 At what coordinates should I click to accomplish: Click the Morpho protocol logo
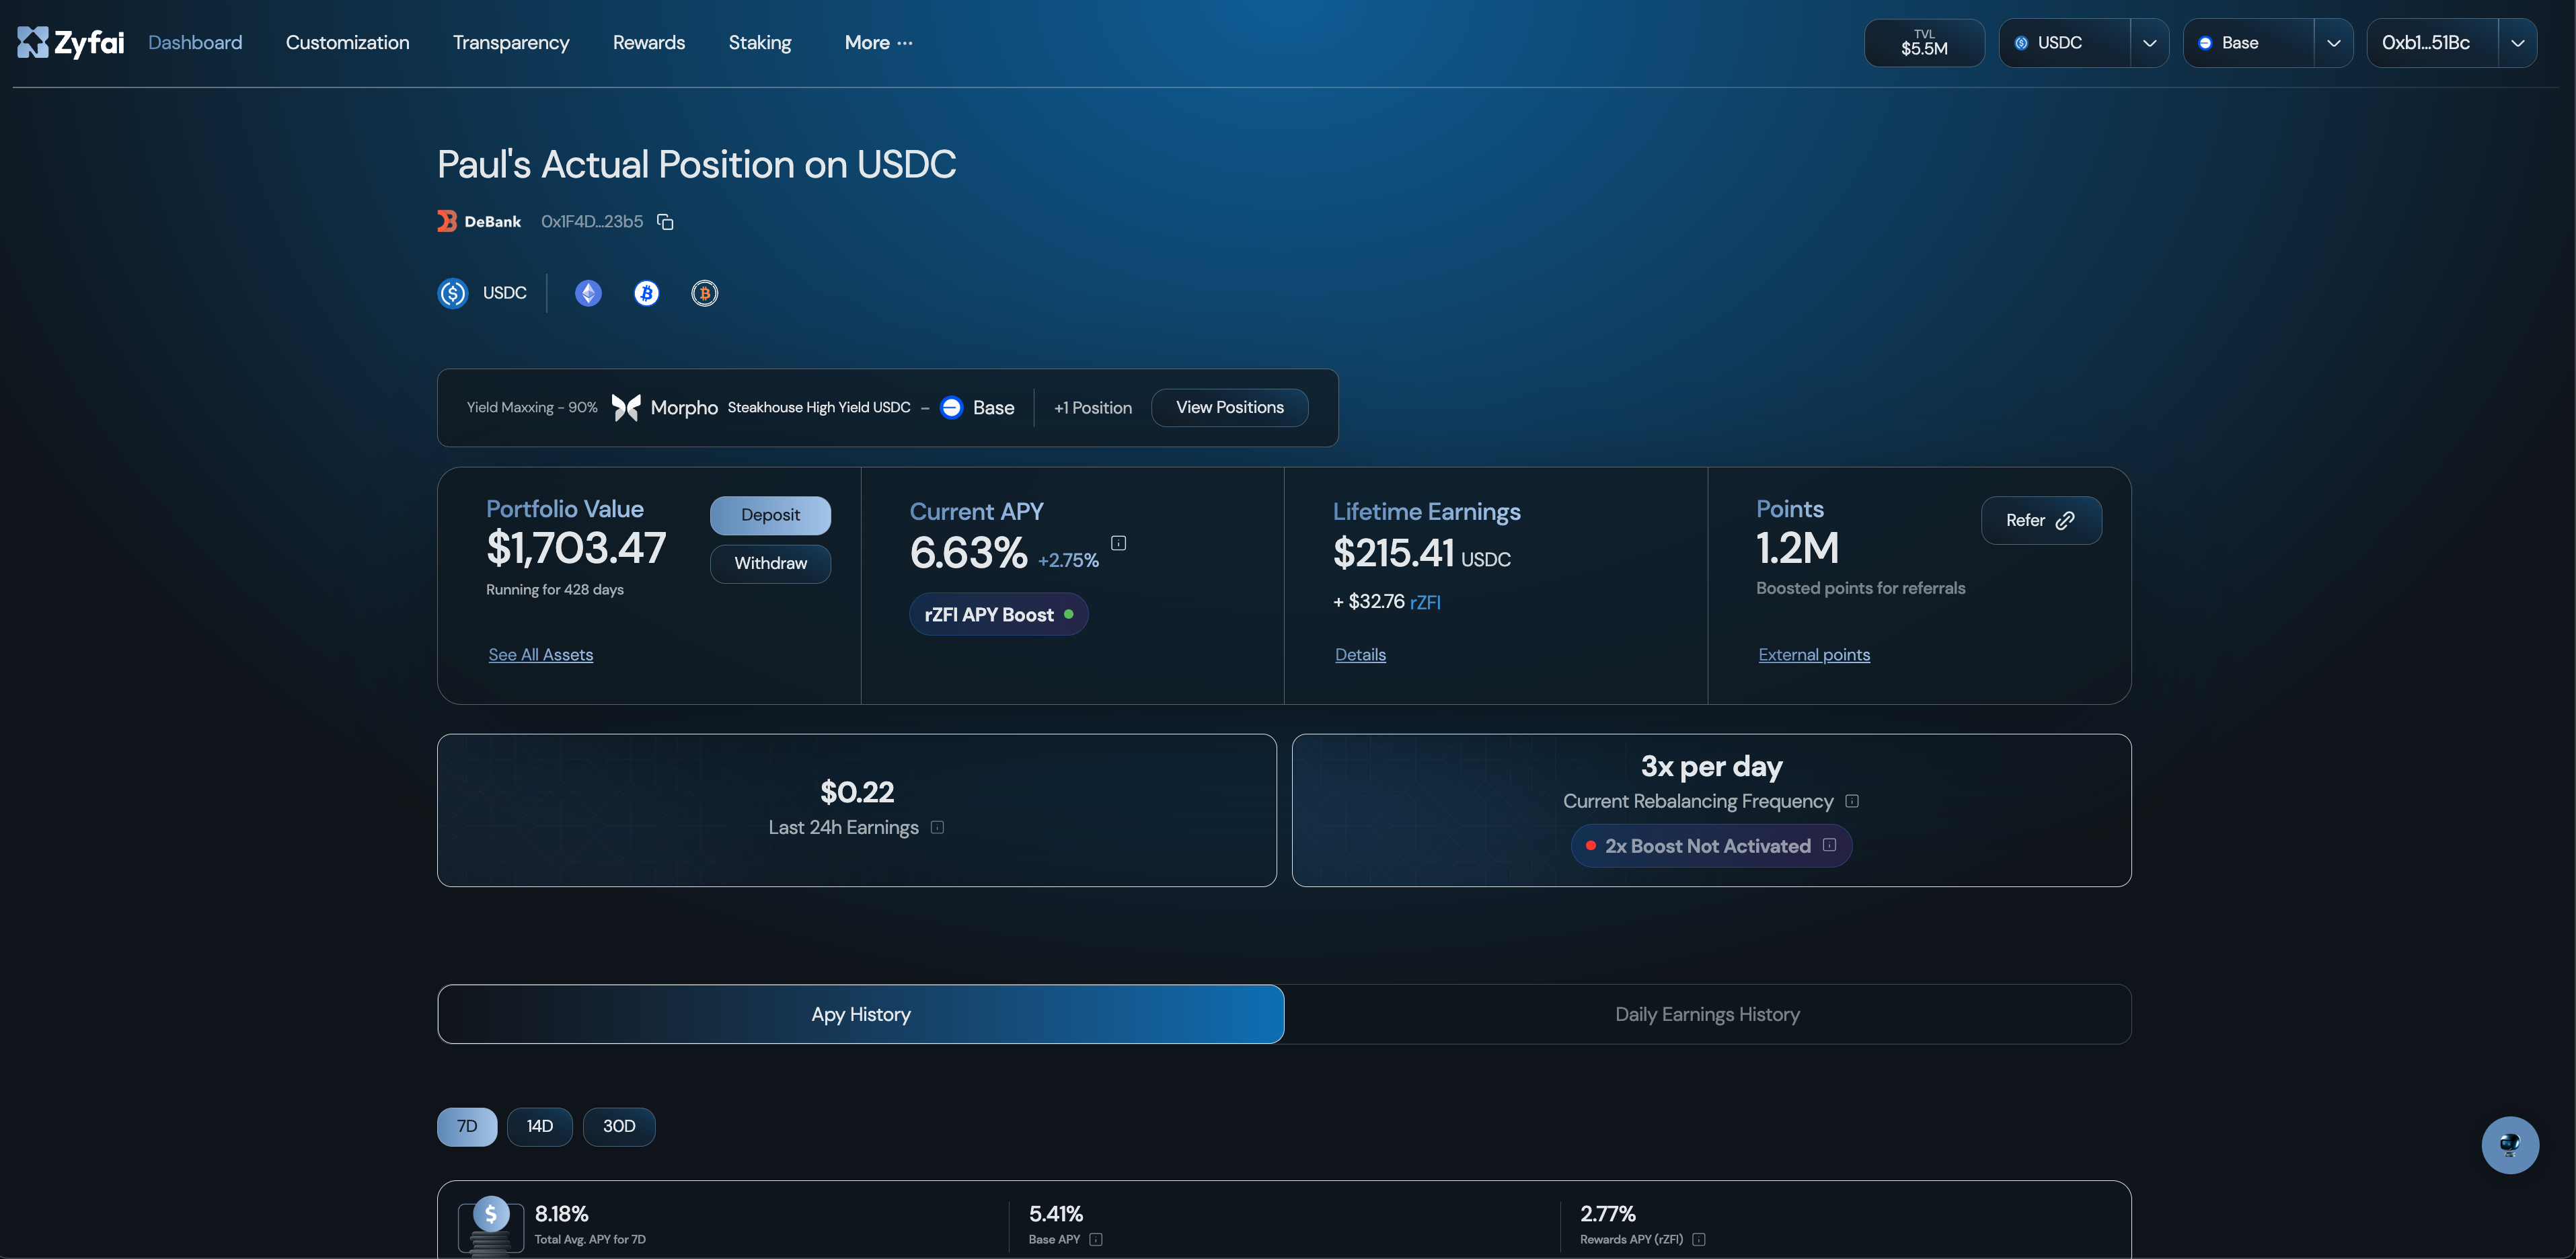(x=626, y=407)
